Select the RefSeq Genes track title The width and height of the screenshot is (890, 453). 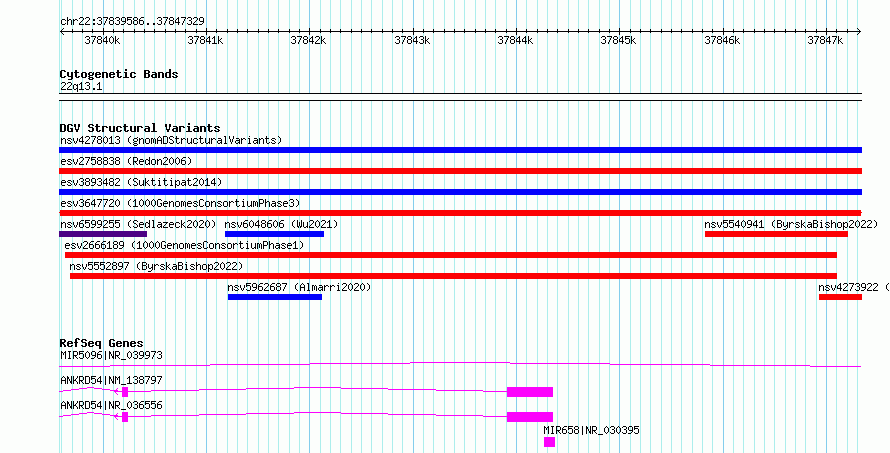point(102,343)
